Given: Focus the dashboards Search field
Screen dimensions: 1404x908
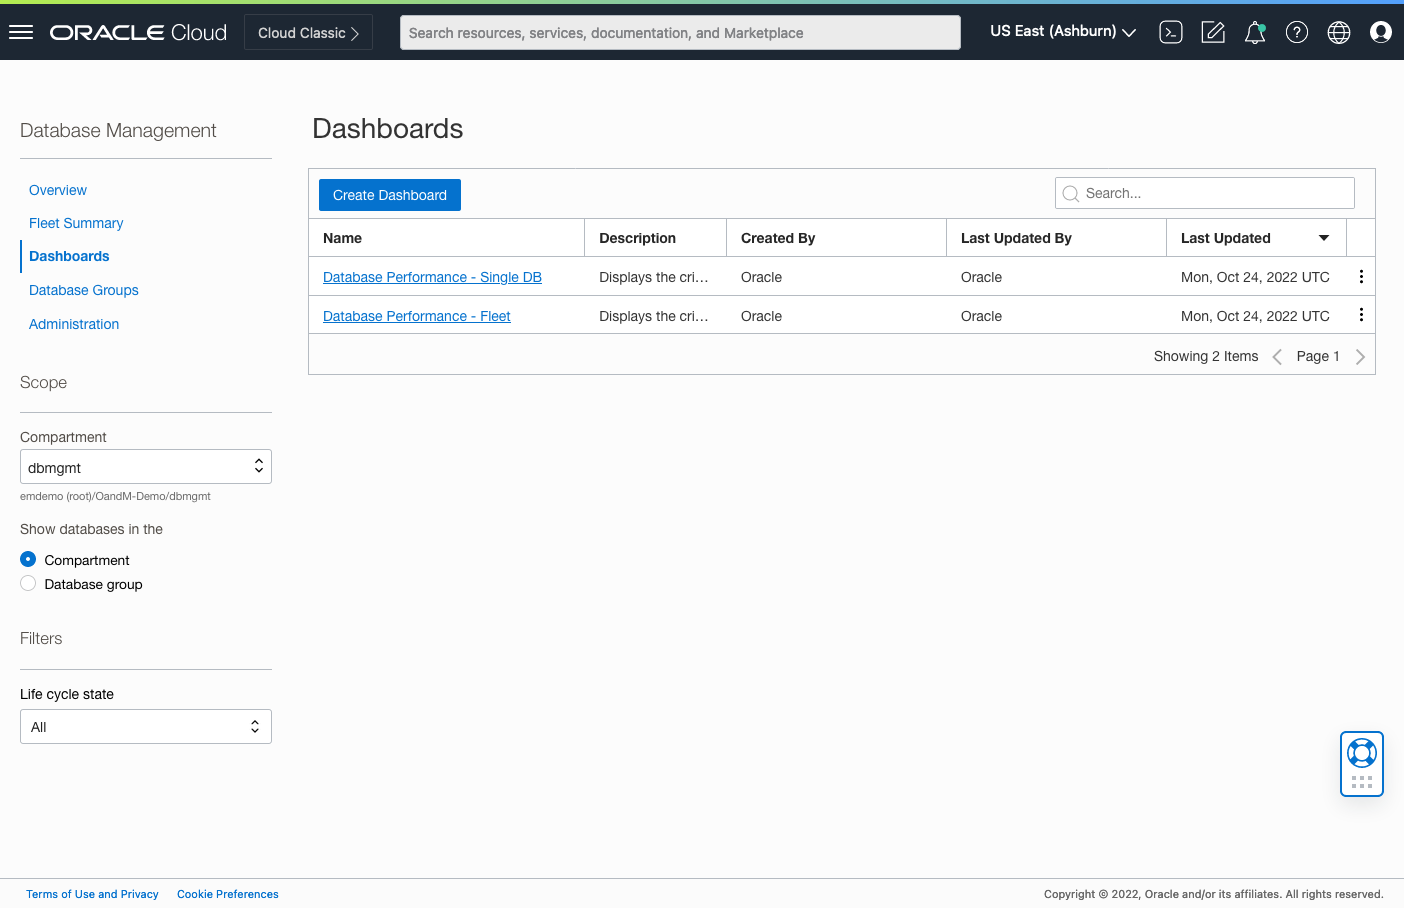Looking at the screenshot, I should (1205, 193).
